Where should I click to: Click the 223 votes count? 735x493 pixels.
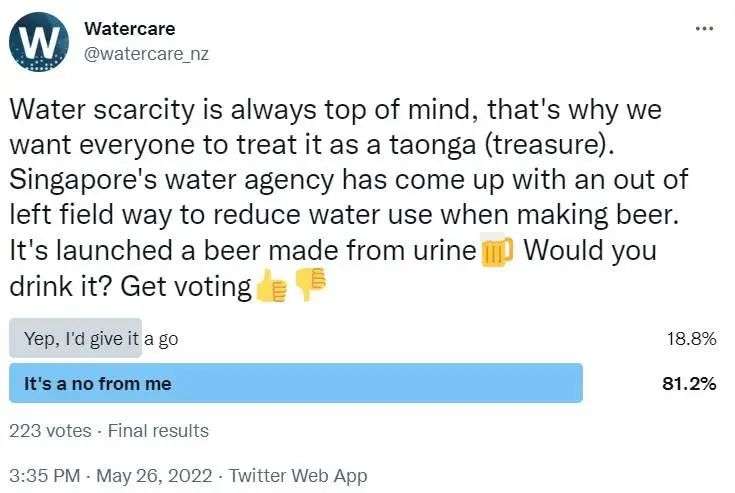[50, 431]
